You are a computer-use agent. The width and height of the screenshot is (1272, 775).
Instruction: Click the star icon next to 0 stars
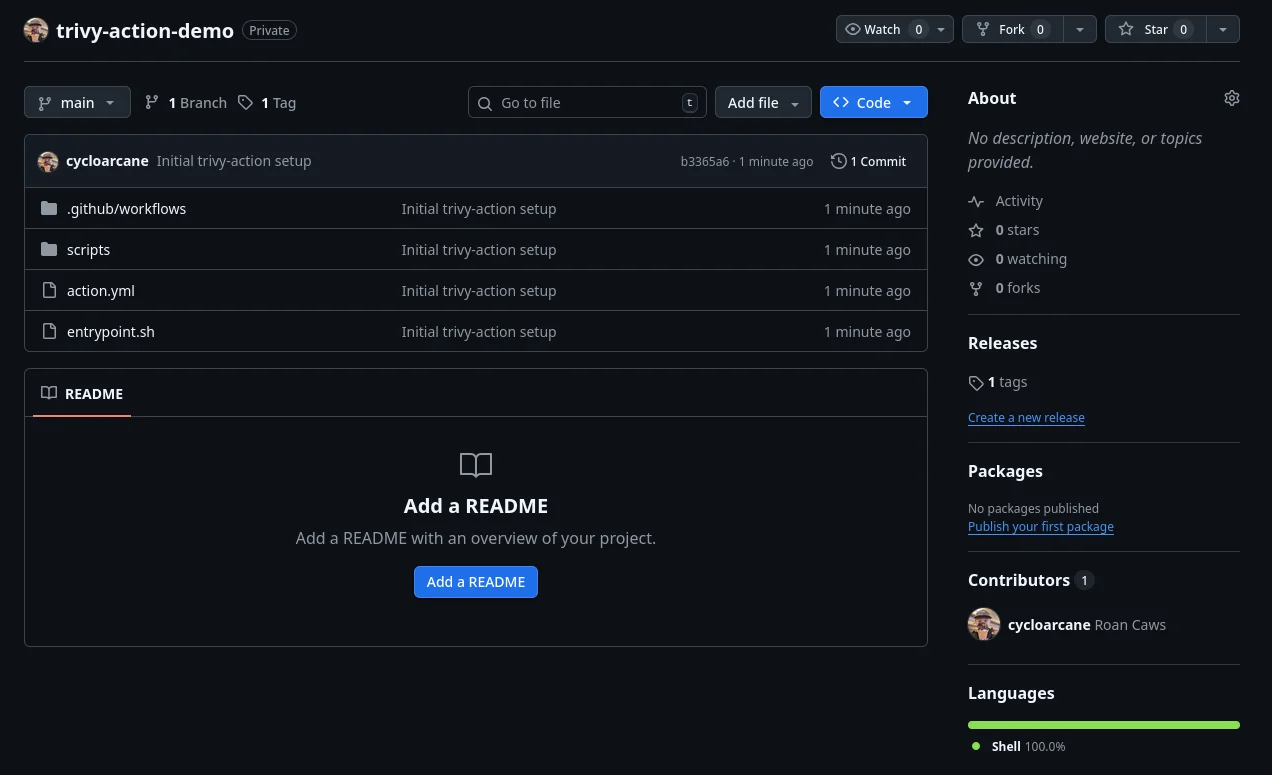click(976, 230)
